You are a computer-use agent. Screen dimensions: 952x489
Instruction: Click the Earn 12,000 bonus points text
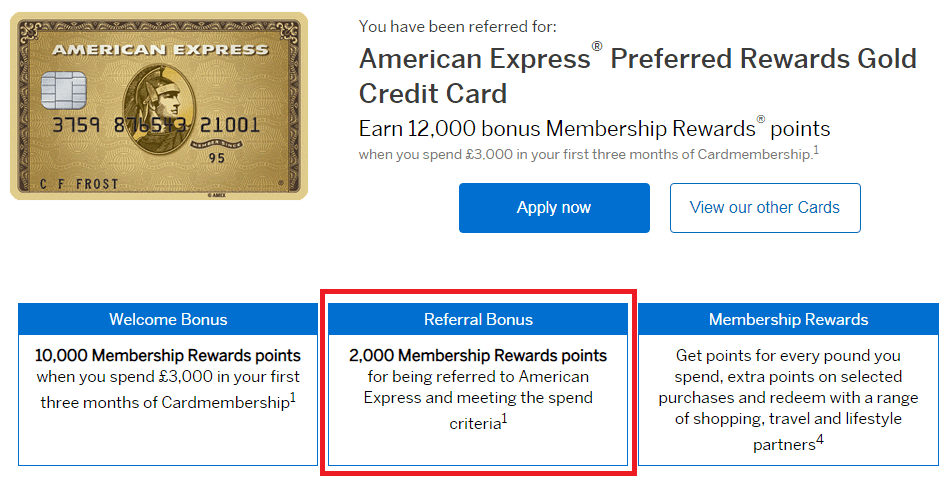[x=594, y=129]
